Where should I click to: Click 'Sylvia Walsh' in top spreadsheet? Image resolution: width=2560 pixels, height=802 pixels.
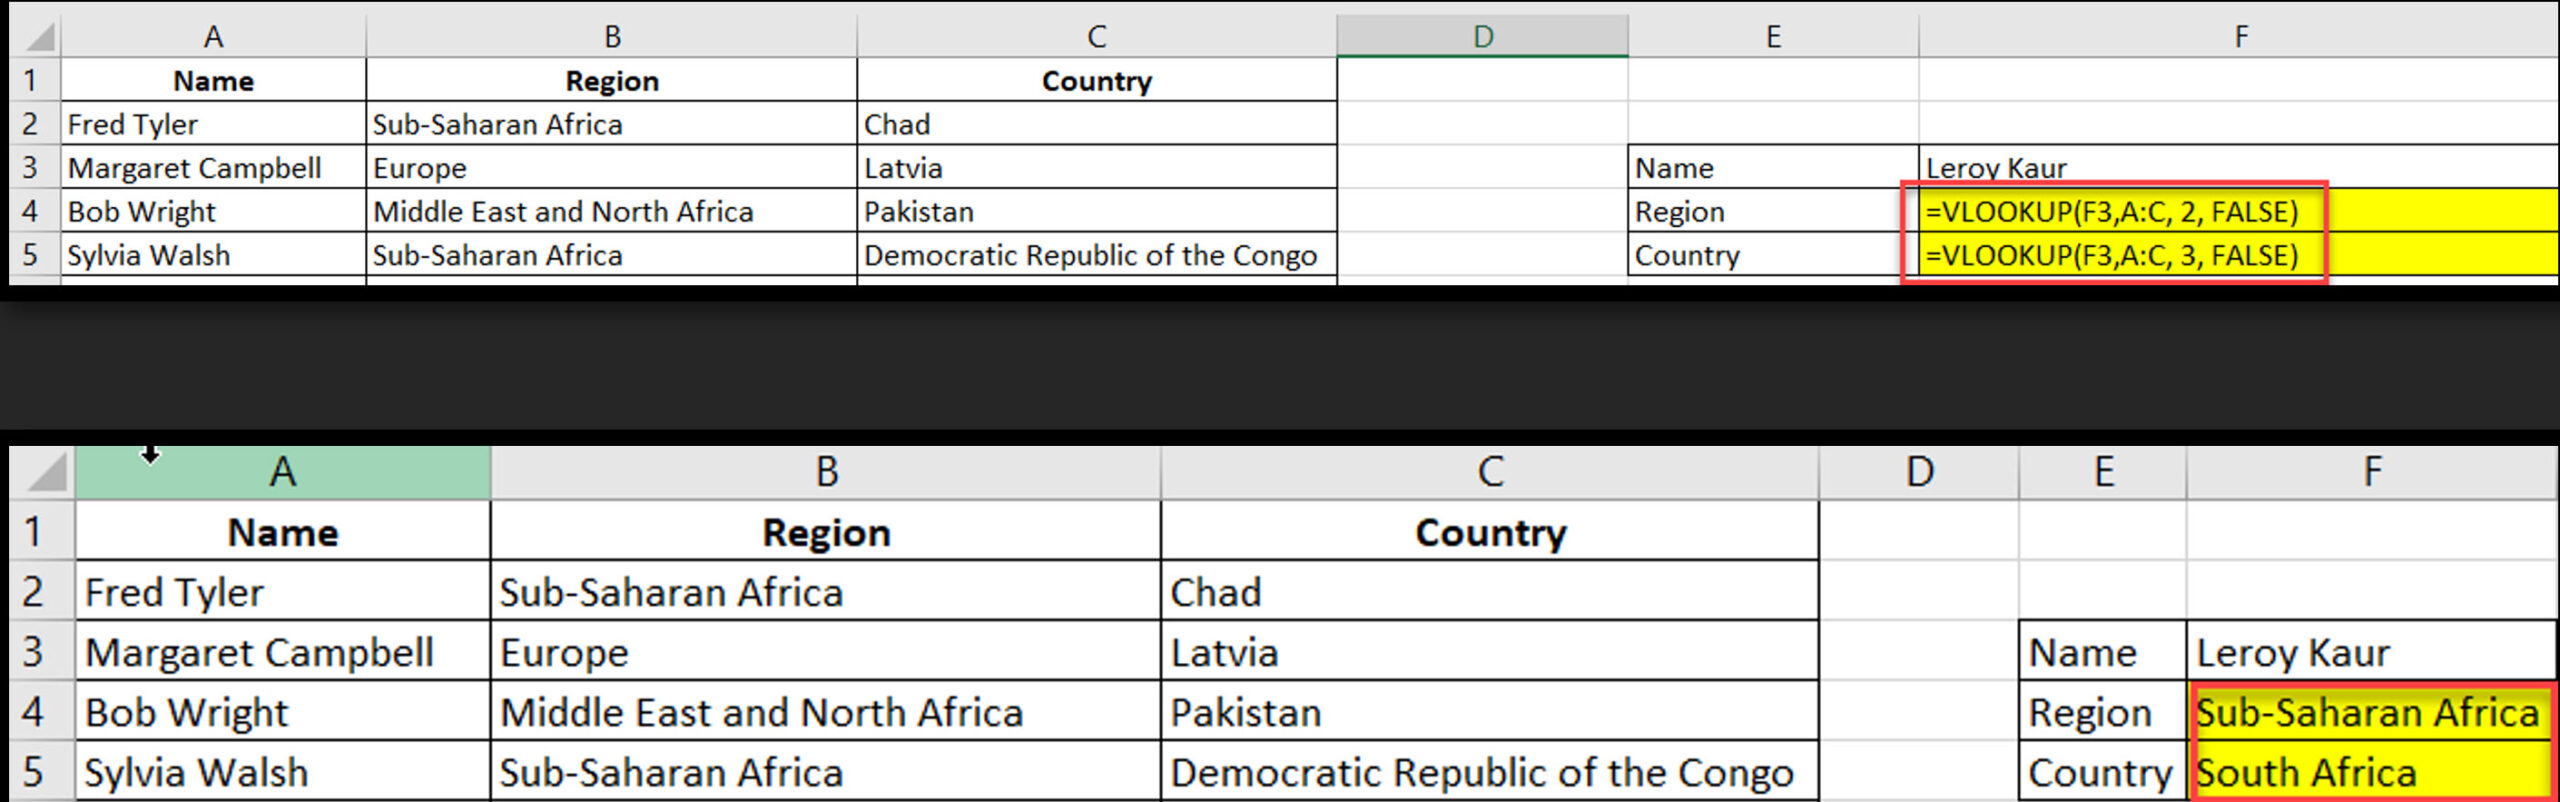click(x=213, y=255)
